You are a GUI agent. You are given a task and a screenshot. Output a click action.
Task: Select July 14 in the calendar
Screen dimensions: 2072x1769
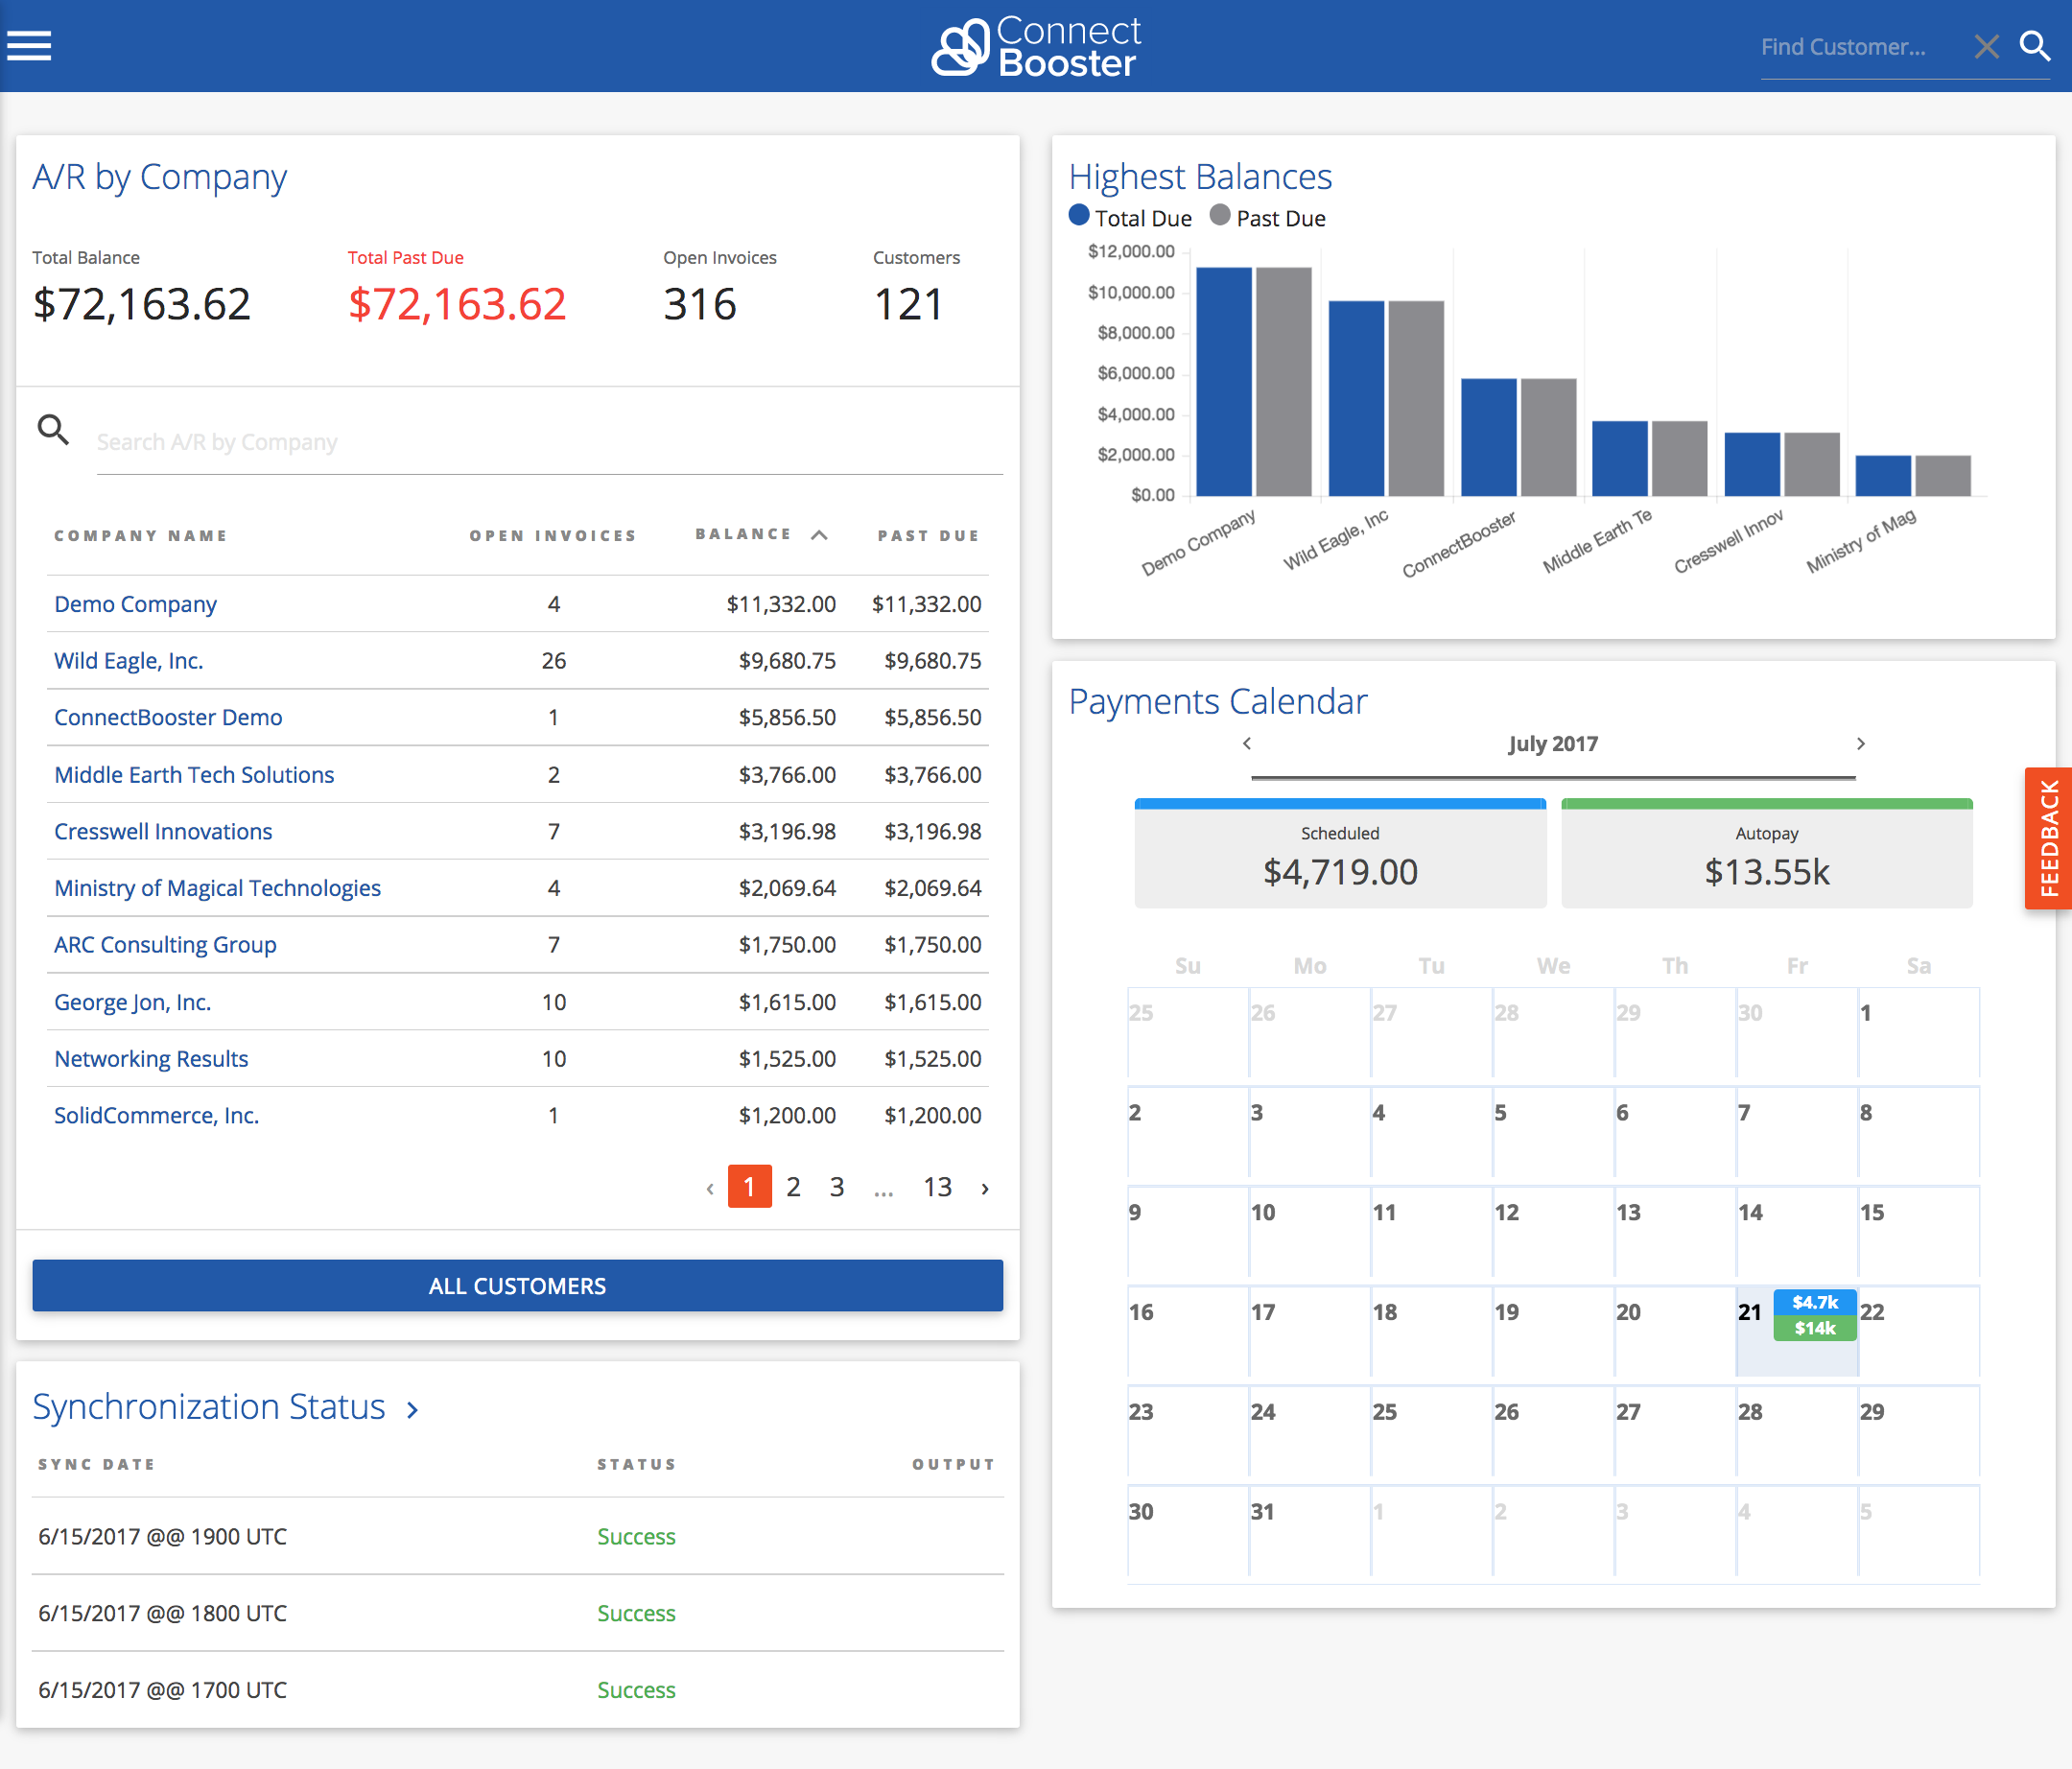[x=1797, y=1231]
